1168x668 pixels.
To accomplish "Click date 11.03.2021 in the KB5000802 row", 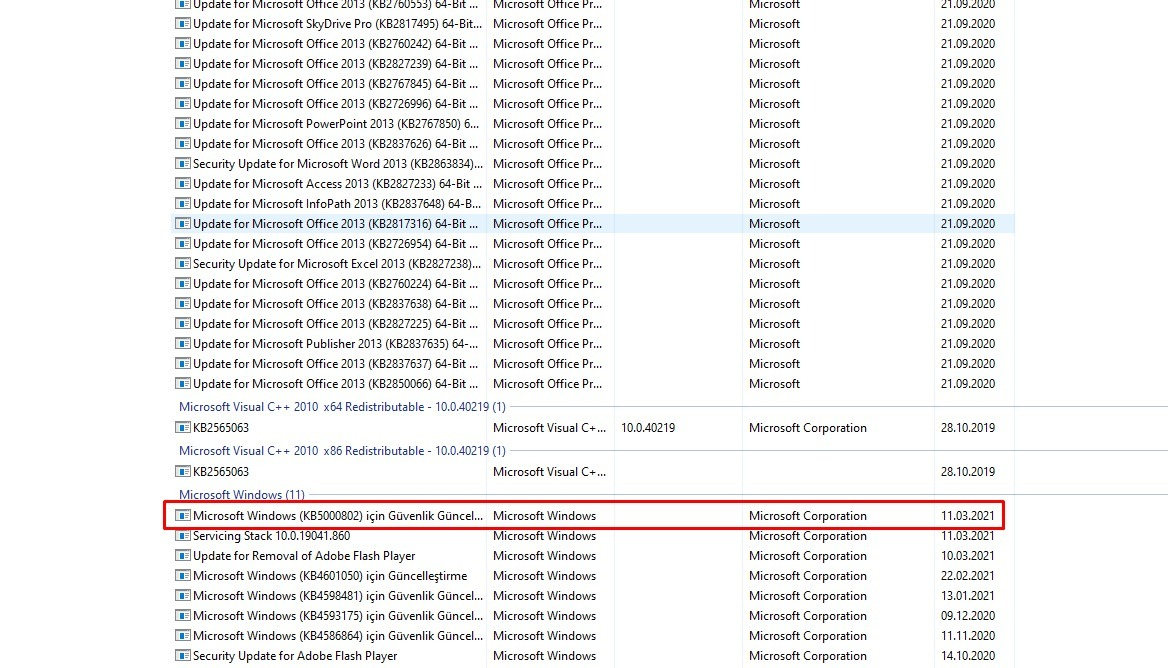I will [968, 515].
